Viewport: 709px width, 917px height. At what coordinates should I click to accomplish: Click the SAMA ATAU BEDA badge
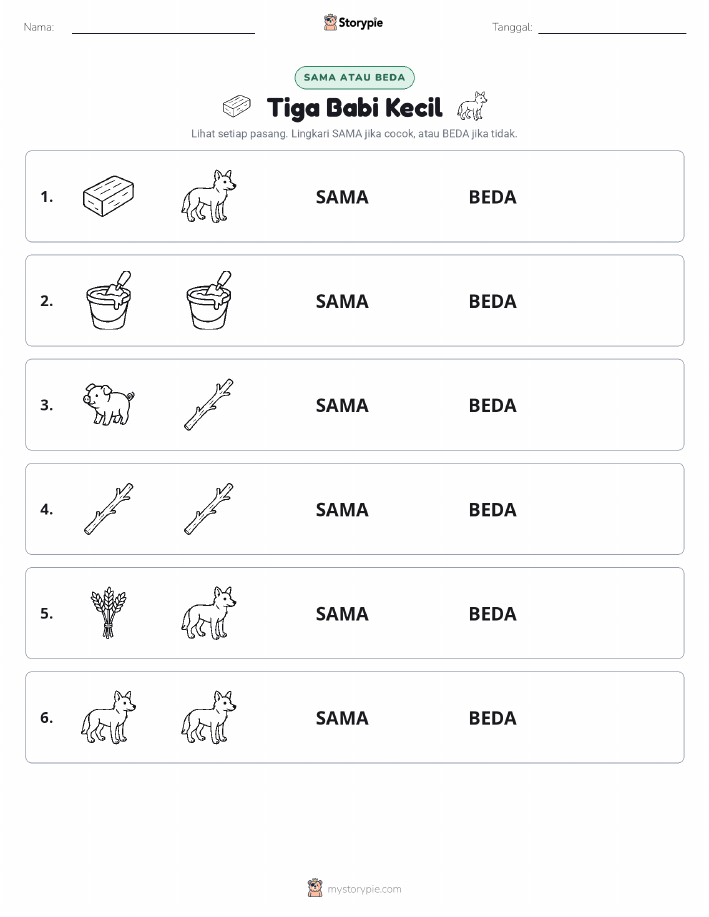click(x=354, y=78)
